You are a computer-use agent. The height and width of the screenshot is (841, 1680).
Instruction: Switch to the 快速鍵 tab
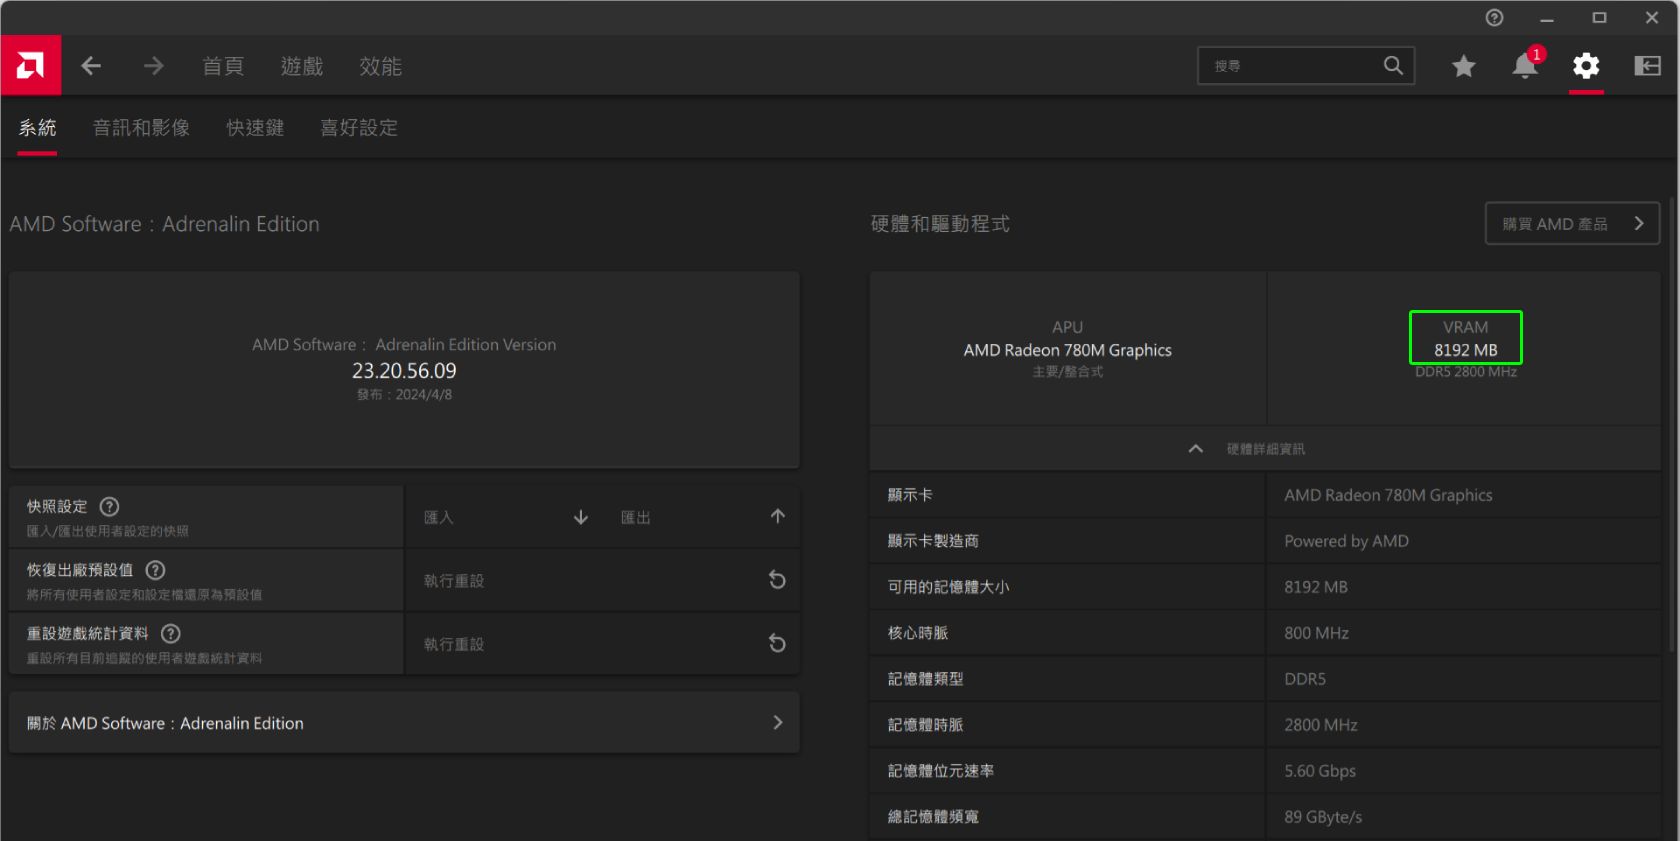click(255, 128)
